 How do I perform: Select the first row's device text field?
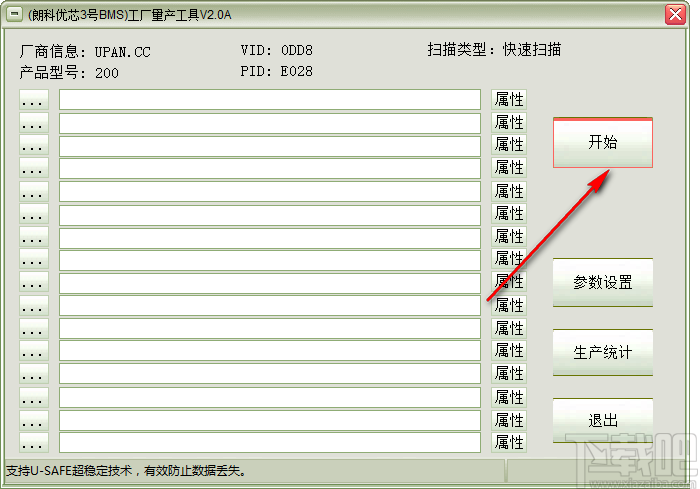tap(270, 100)
